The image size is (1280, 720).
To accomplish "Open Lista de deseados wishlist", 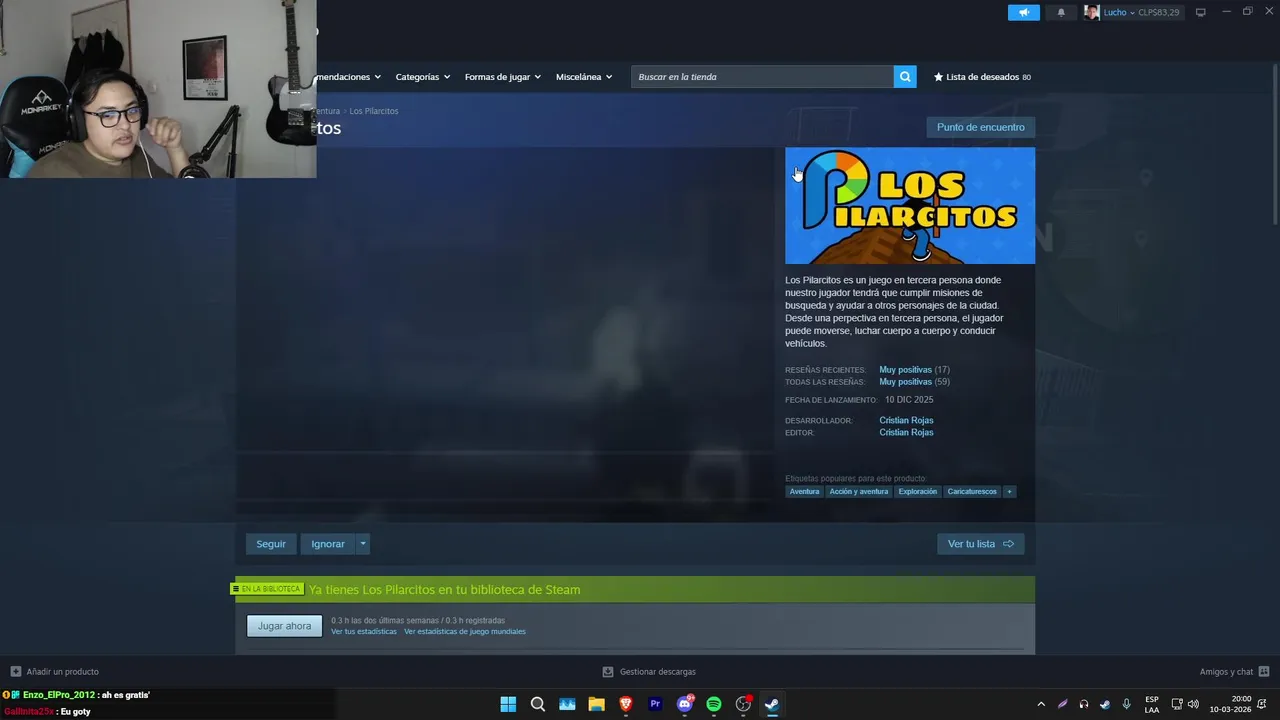I will click(982, 77).
